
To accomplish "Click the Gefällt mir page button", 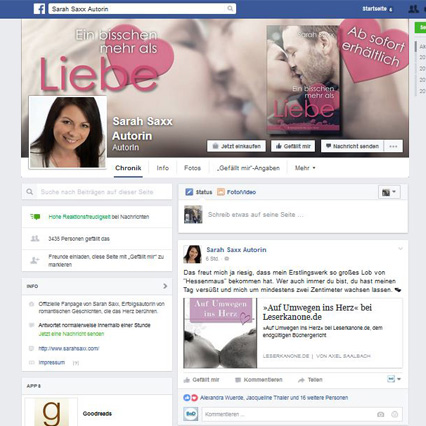I will [293, 146].
